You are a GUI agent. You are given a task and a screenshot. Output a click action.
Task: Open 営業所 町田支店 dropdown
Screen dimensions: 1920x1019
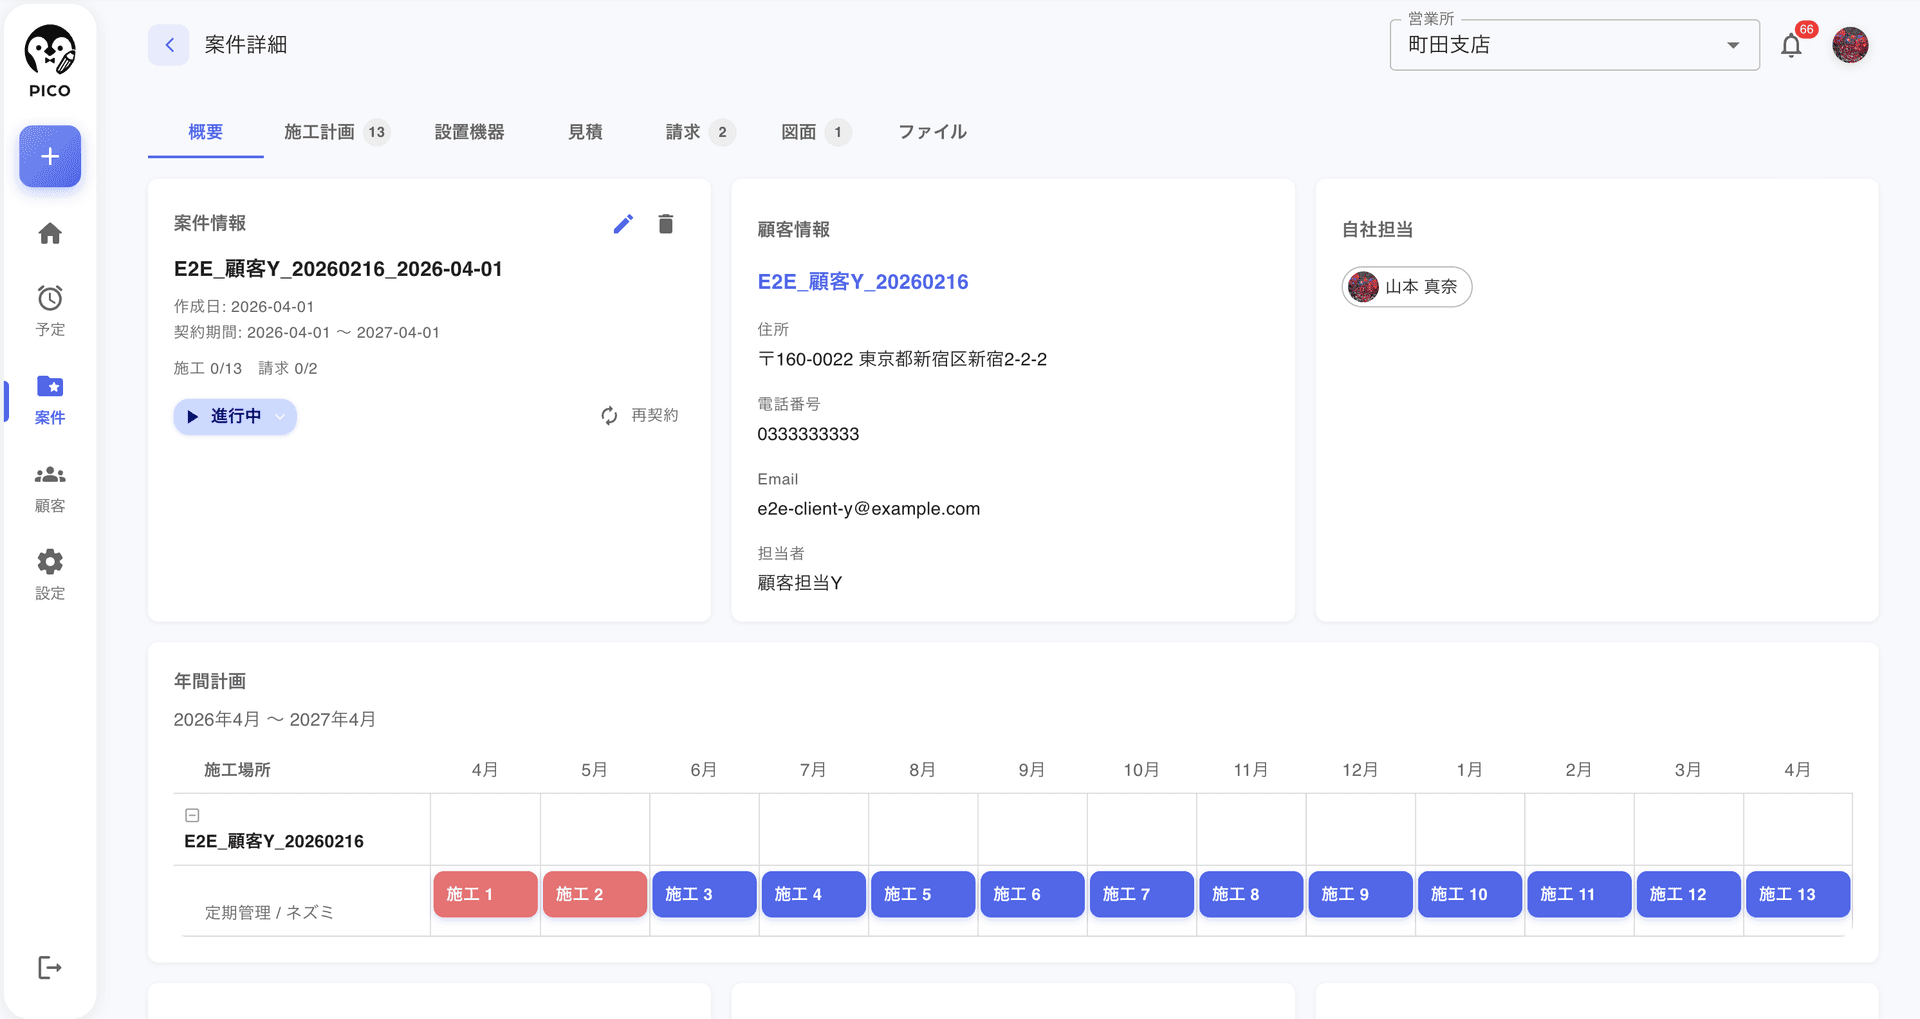pos(1574,45)
